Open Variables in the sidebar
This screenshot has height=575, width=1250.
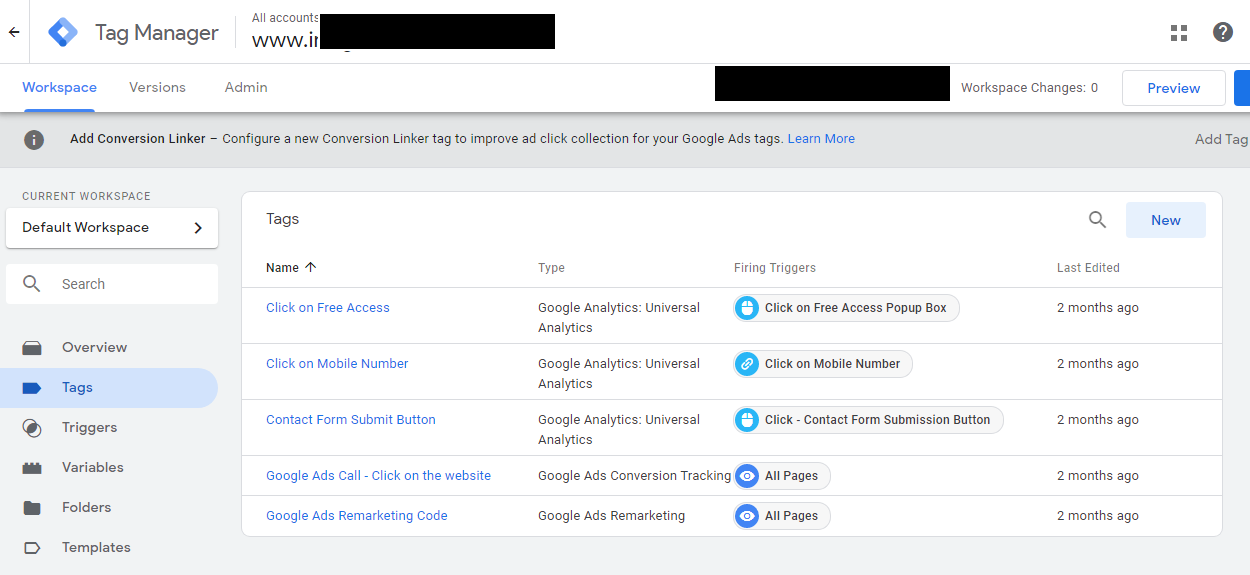(92, 468)
